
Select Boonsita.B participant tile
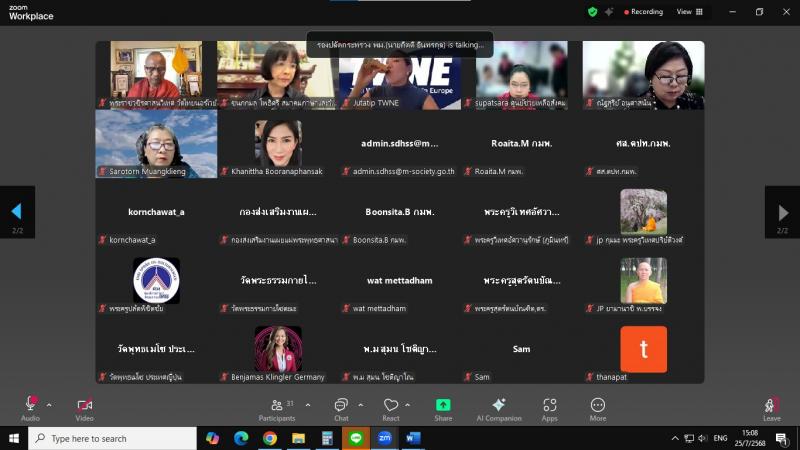pyautogui.click(x=400, y=212)
